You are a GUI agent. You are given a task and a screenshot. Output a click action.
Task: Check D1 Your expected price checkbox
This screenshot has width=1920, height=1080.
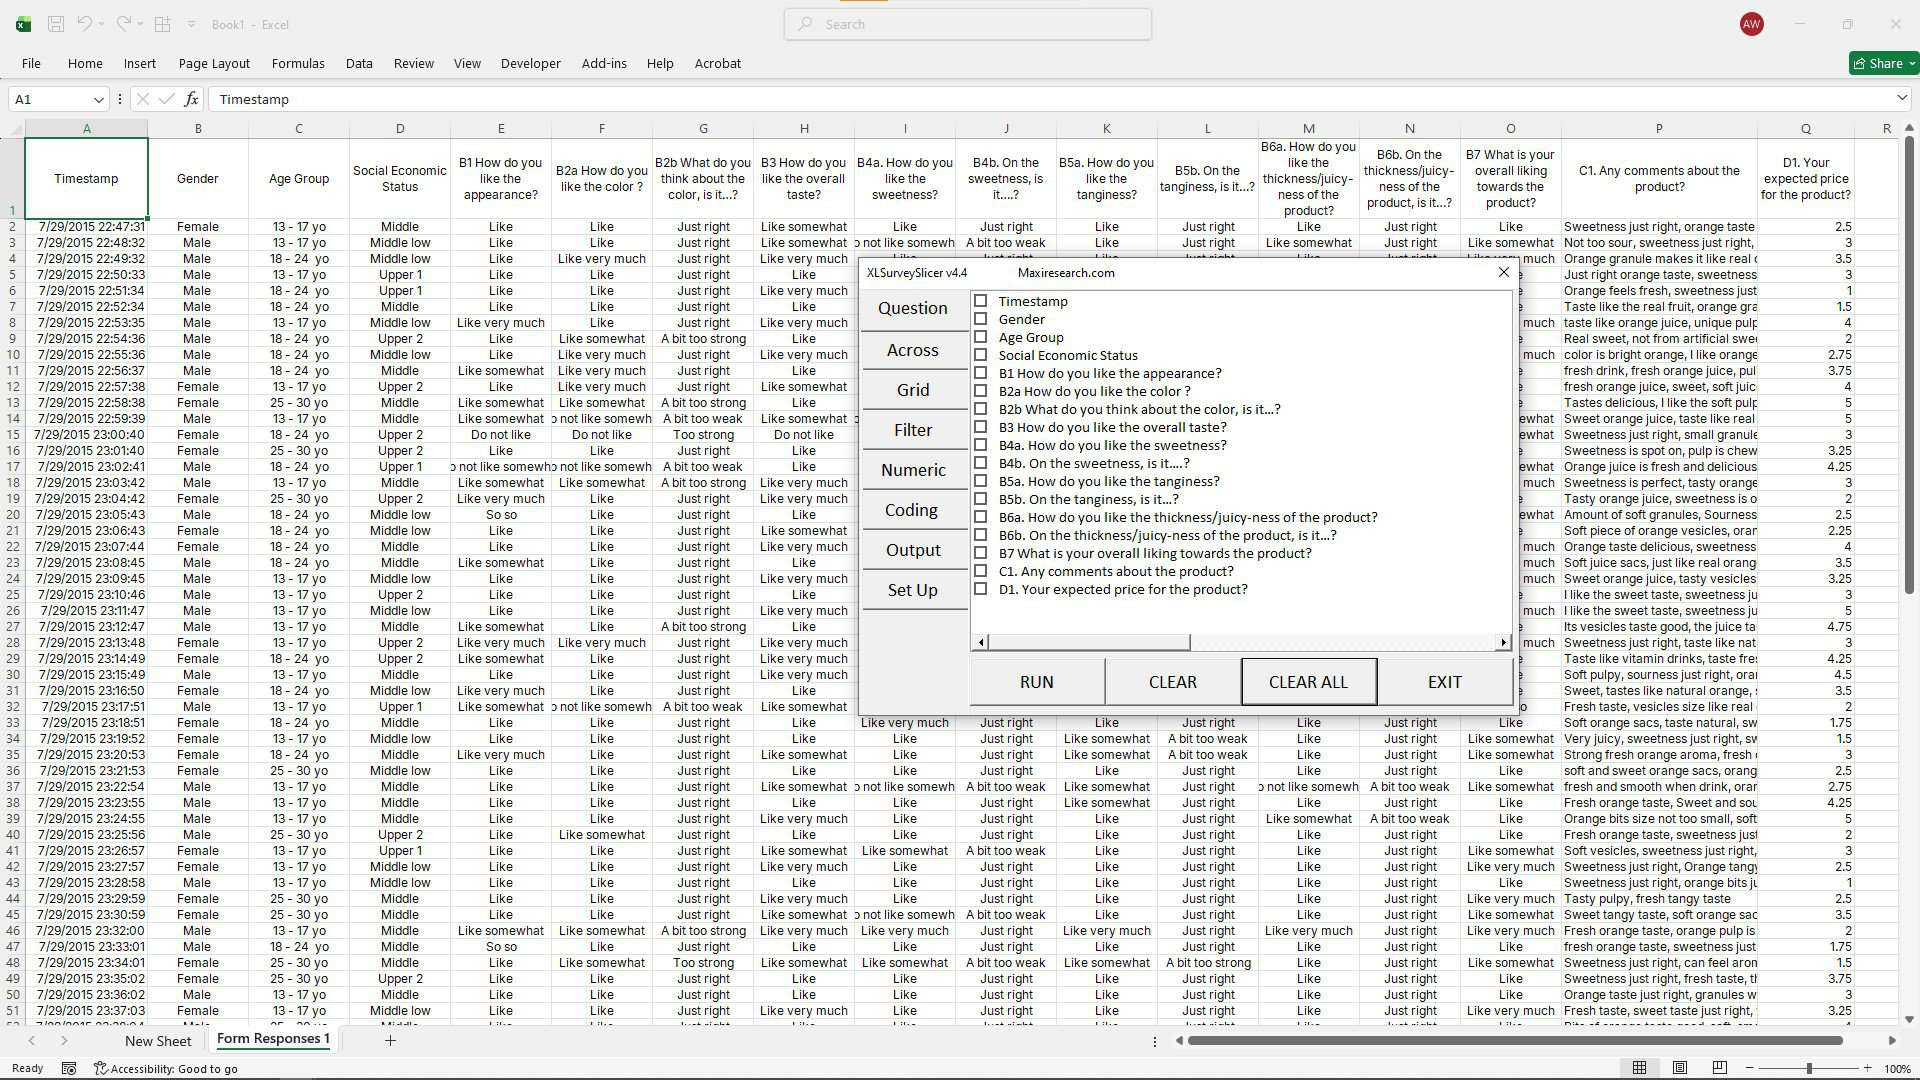[980, 589]
